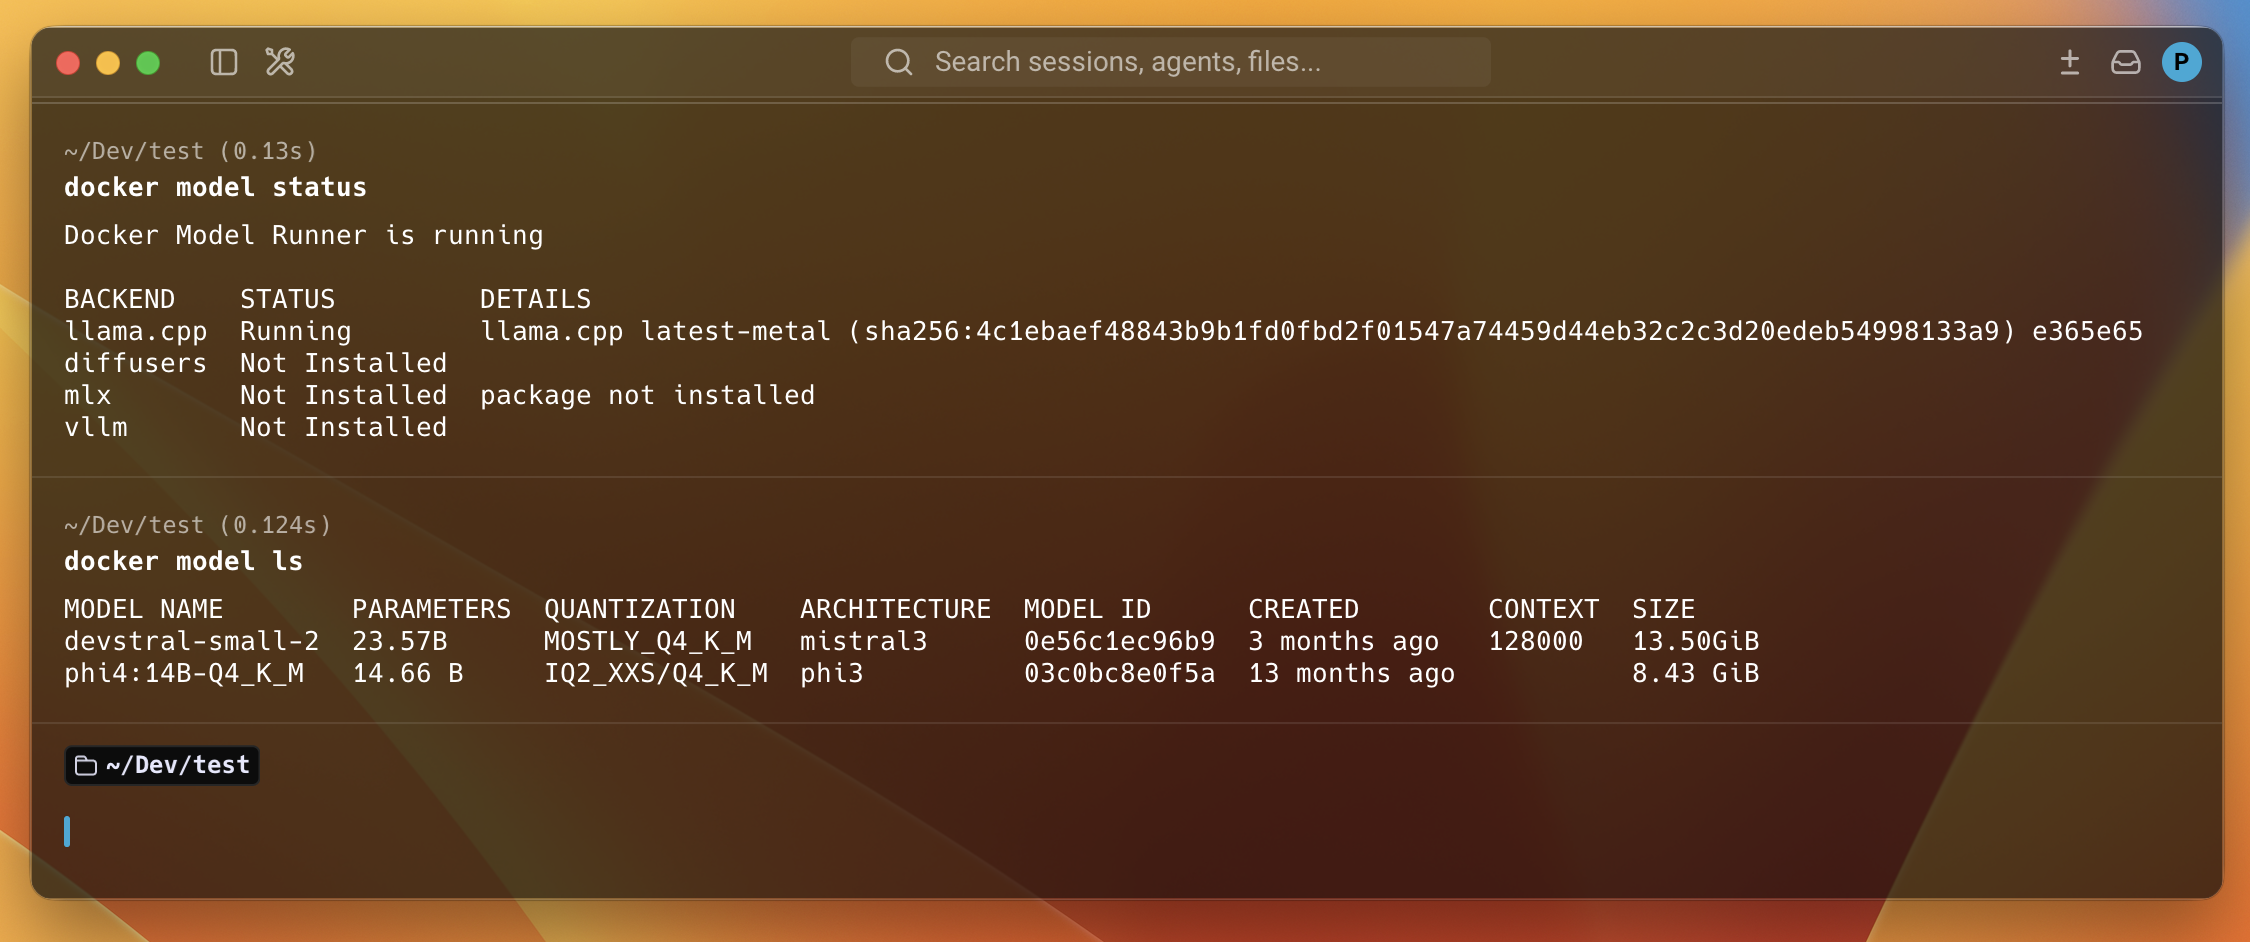Image resolution: width=2250 pixels, height=942 pixels.
Task: Focus the Search sessions, agents, files field
Action: click(x=1170, y=62)
